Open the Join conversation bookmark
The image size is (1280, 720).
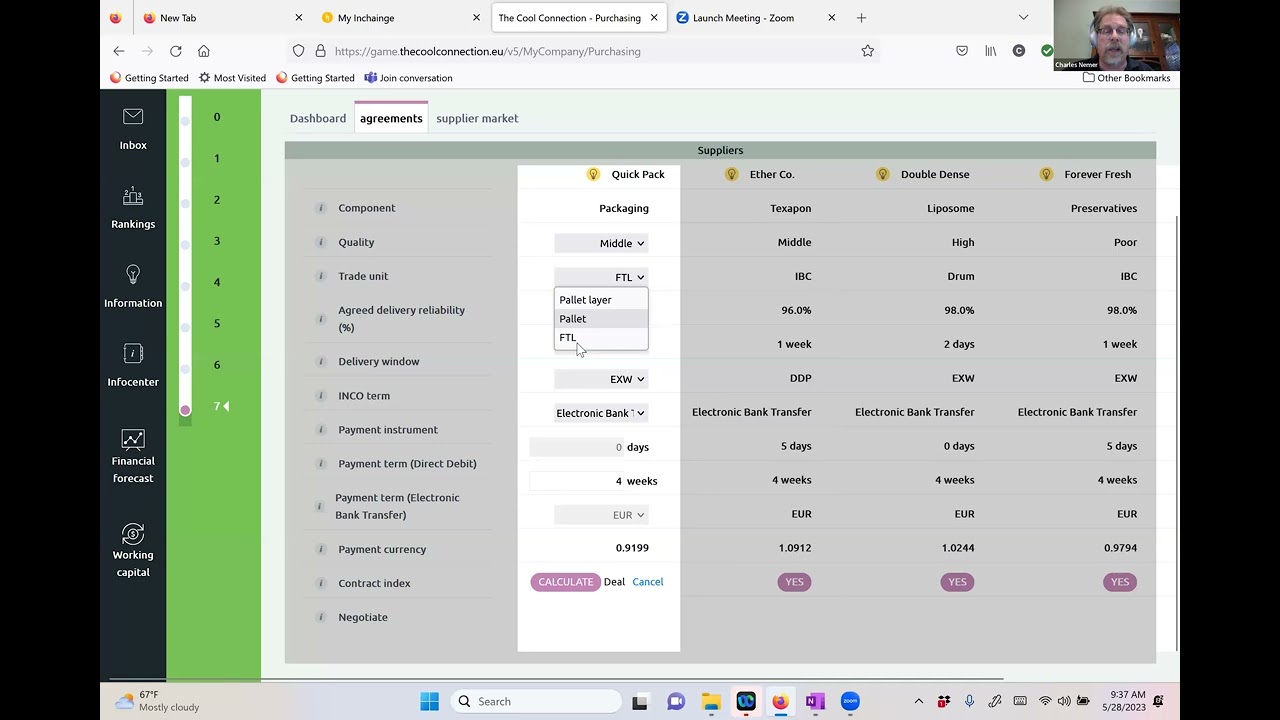[x=408, y=78]
